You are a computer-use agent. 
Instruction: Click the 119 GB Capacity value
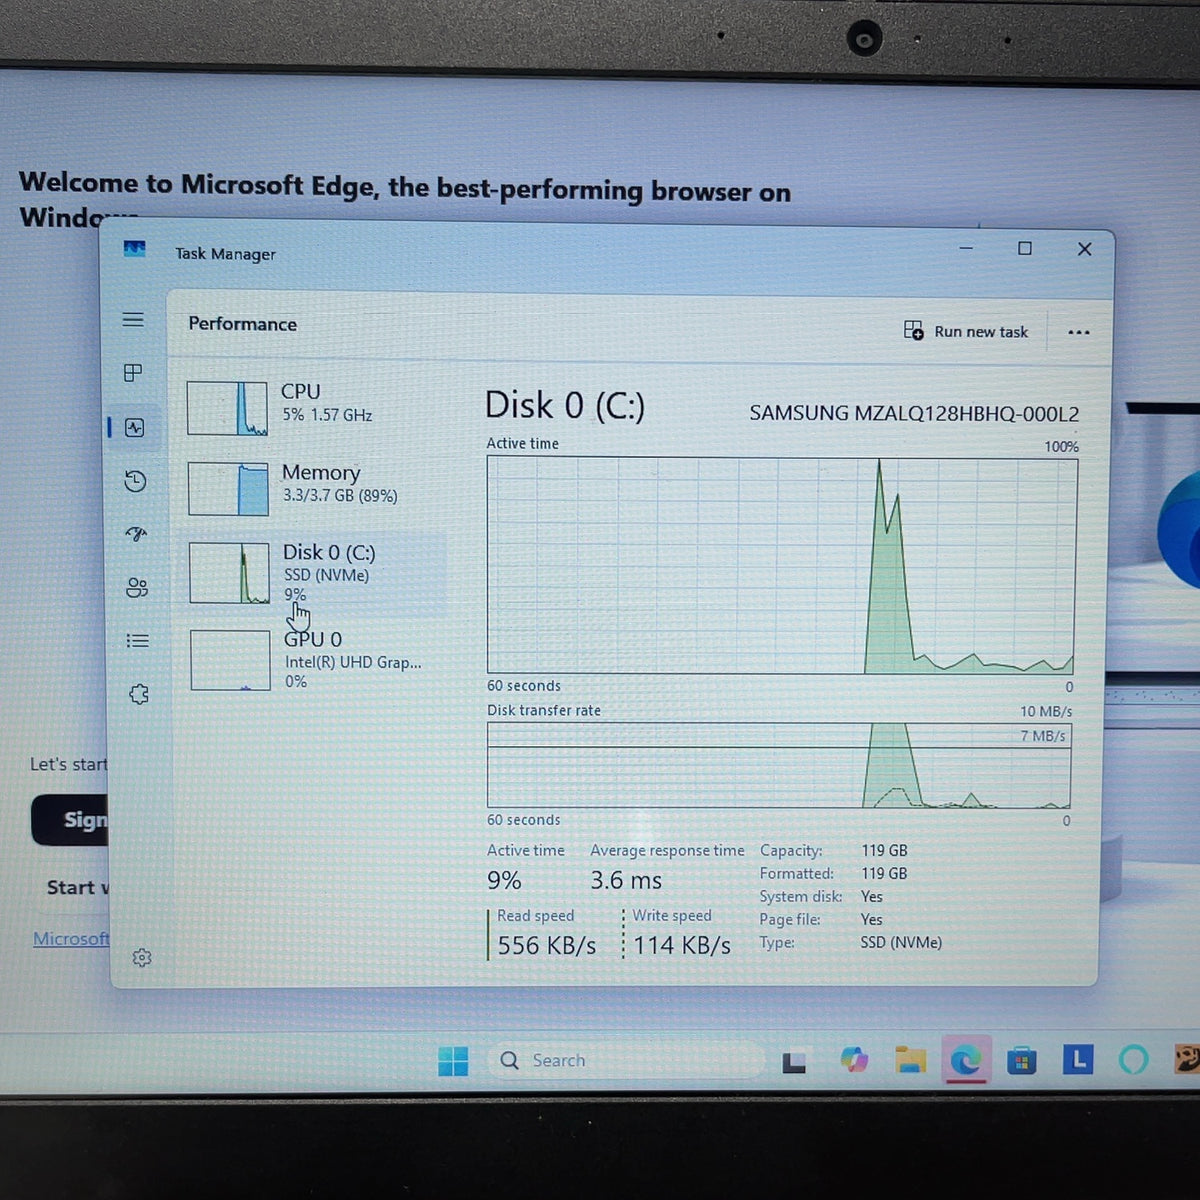(884, 850)
